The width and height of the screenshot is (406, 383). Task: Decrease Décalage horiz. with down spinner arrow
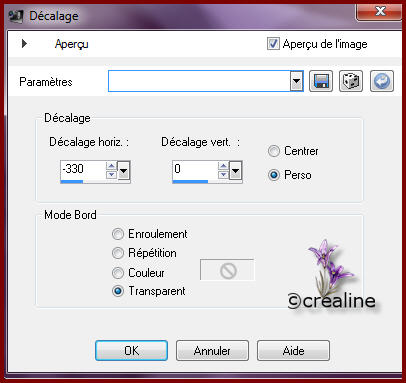point(111,174)
